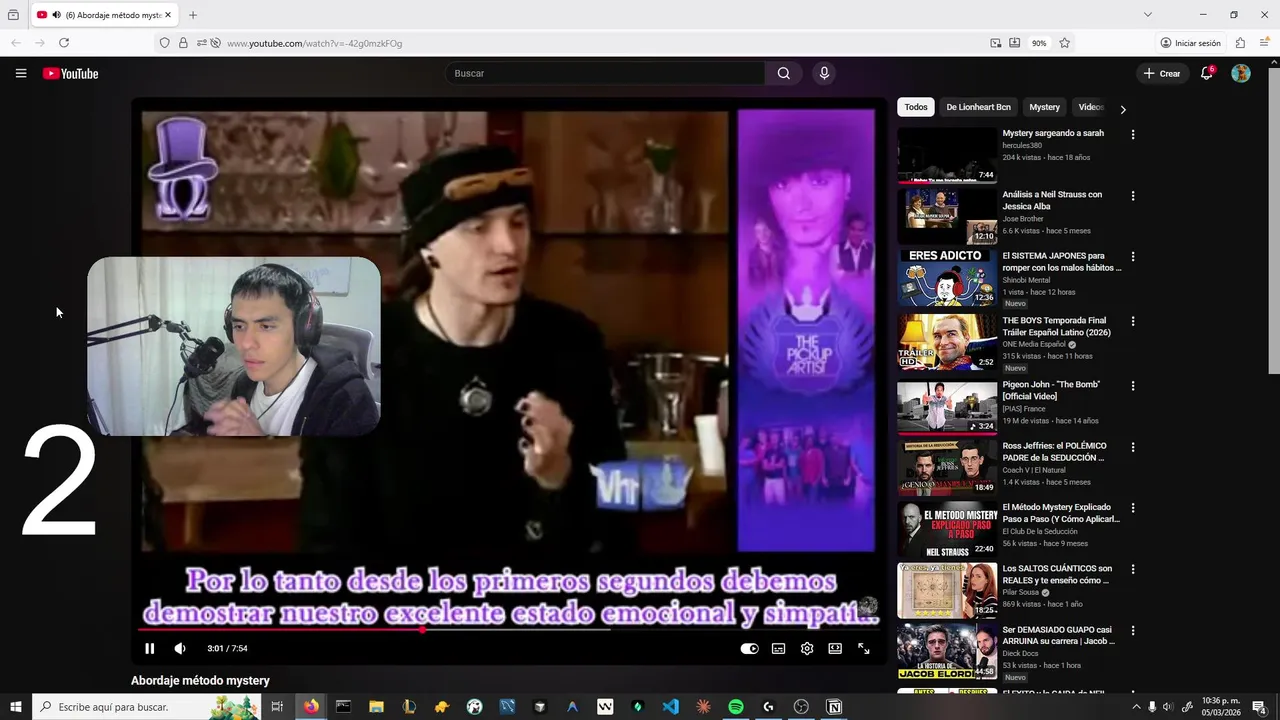
Task: Open File Explorer from the taskbar
Action: pos(376,707)
